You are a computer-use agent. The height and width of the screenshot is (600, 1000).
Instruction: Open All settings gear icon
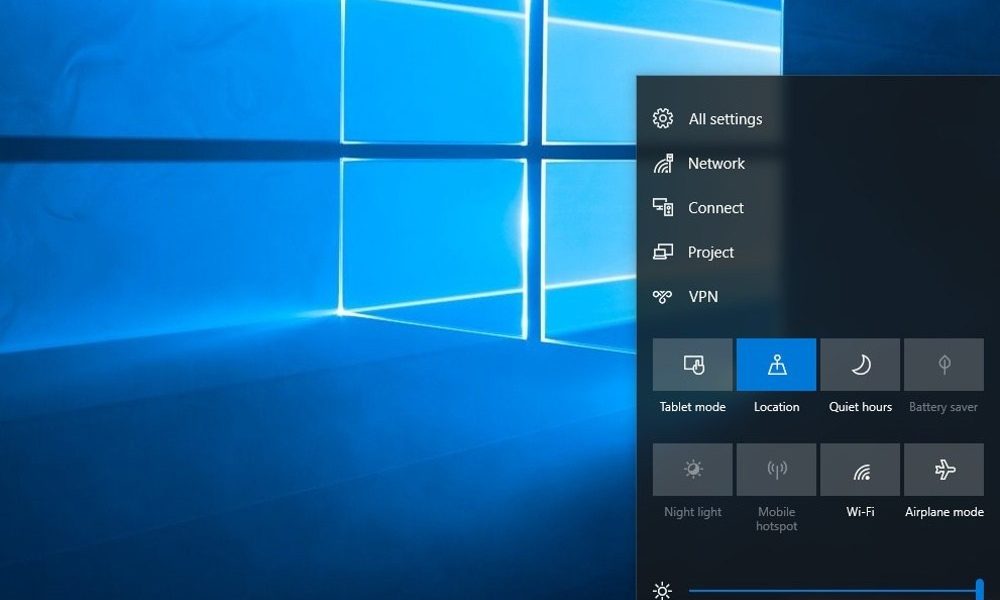[663, 119]
